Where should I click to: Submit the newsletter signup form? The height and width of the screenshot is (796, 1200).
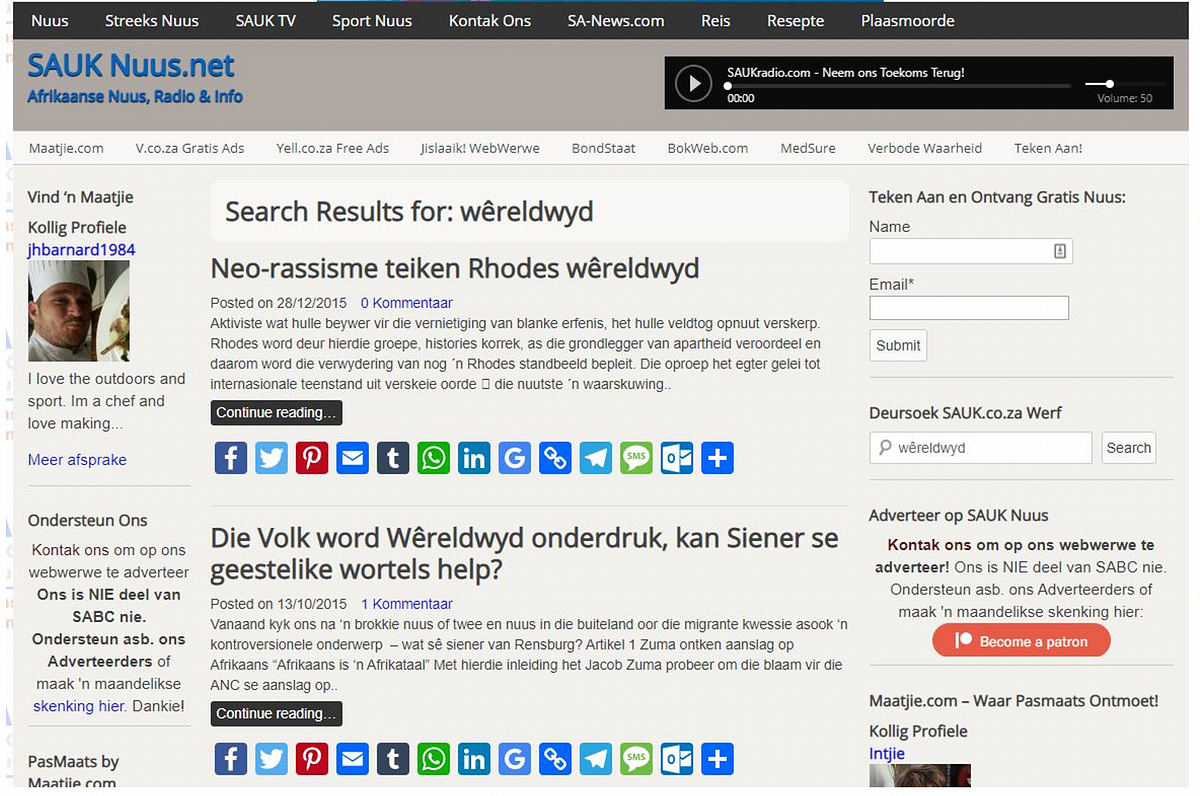pos(898,345)
